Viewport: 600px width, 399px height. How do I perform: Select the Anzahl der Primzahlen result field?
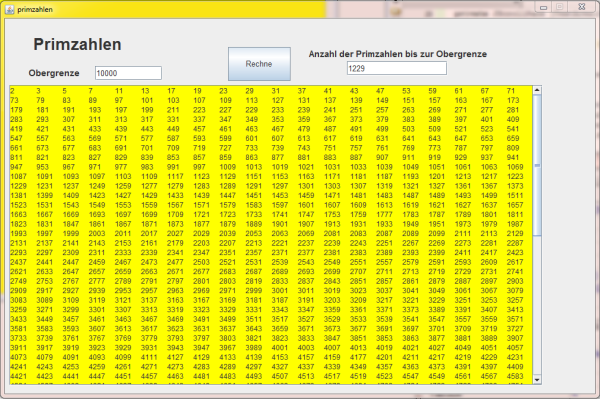coord(396,68)
